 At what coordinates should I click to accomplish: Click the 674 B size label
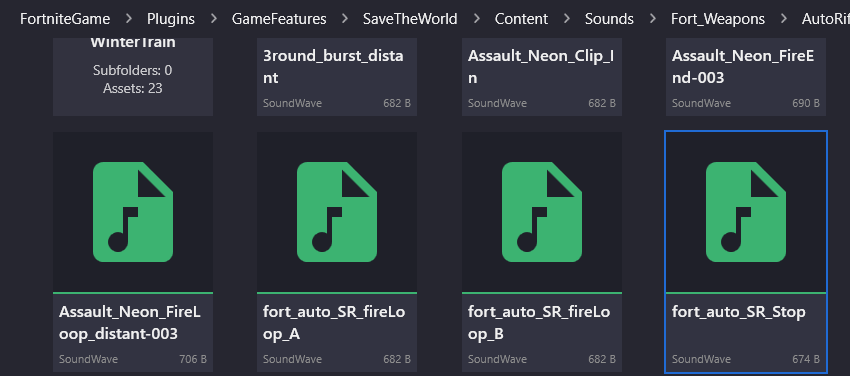pos(806,359)
